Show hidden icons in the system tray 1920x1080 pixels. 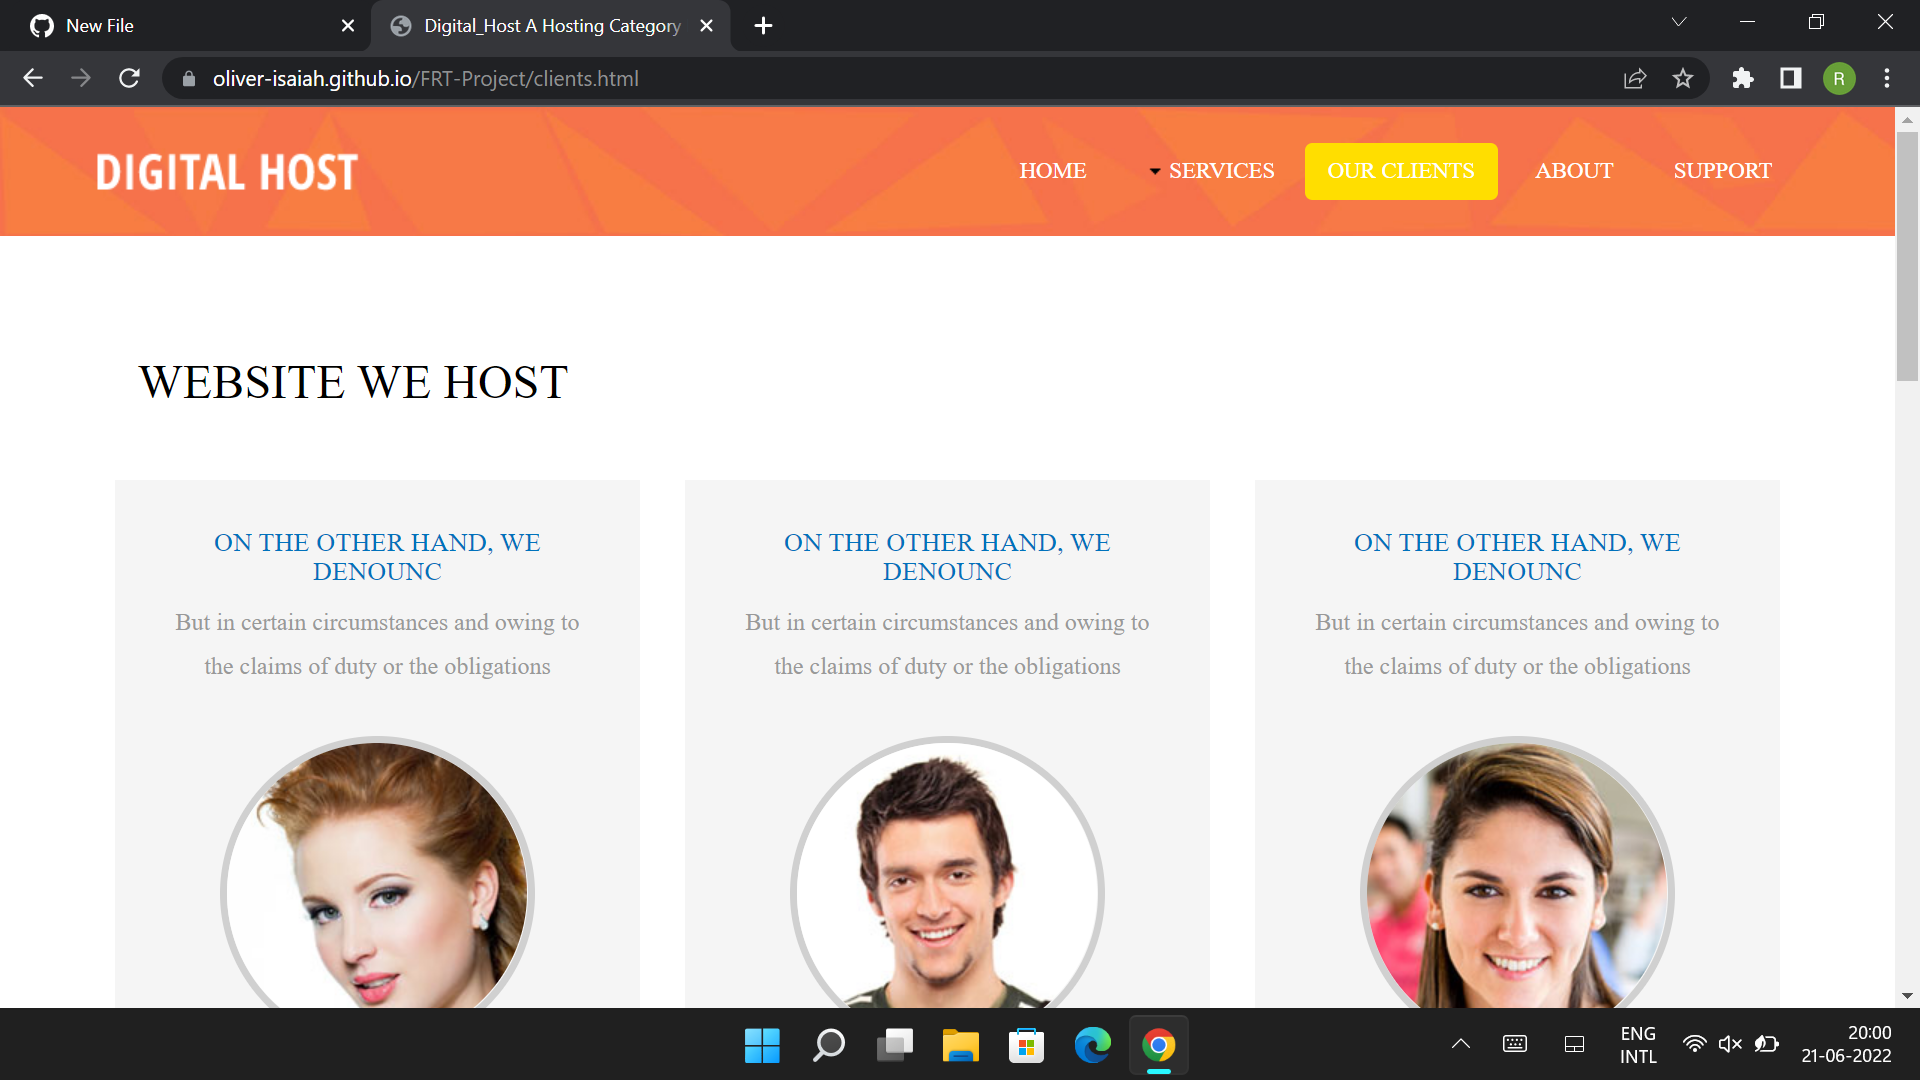tap(1459, 1044)
